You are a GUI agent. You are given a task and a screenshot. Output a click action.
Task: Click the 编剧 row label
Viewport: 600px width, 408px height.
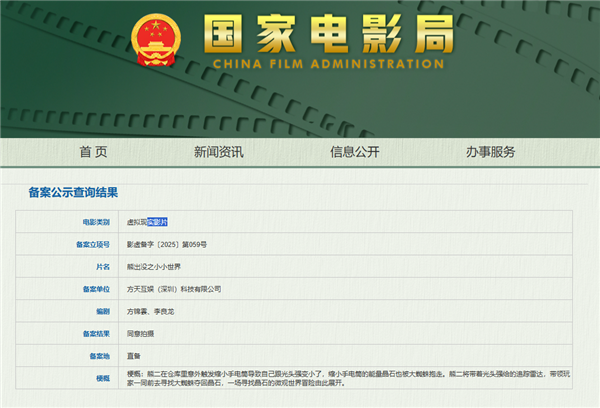(101, 311)
